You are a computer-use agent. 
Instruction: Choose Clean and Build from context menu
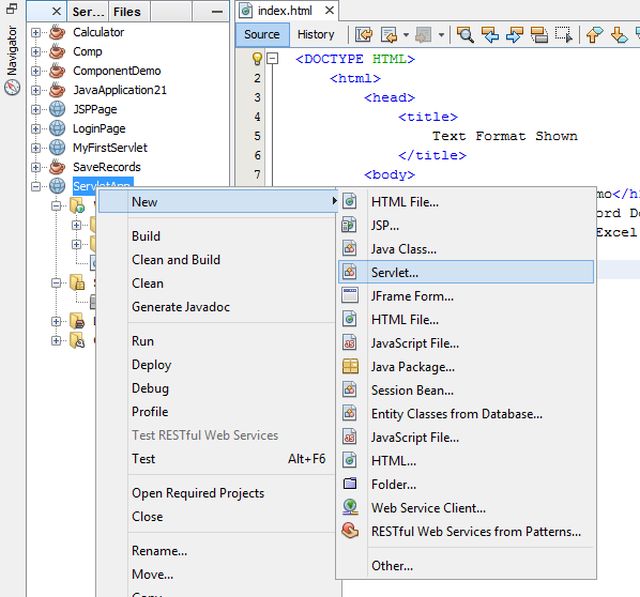click(176, 260)
